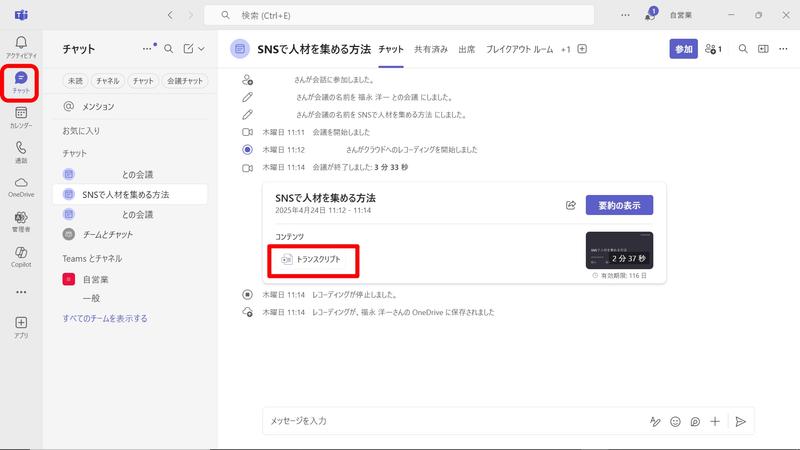Expand new chat options chevron

tap(202, 49)
